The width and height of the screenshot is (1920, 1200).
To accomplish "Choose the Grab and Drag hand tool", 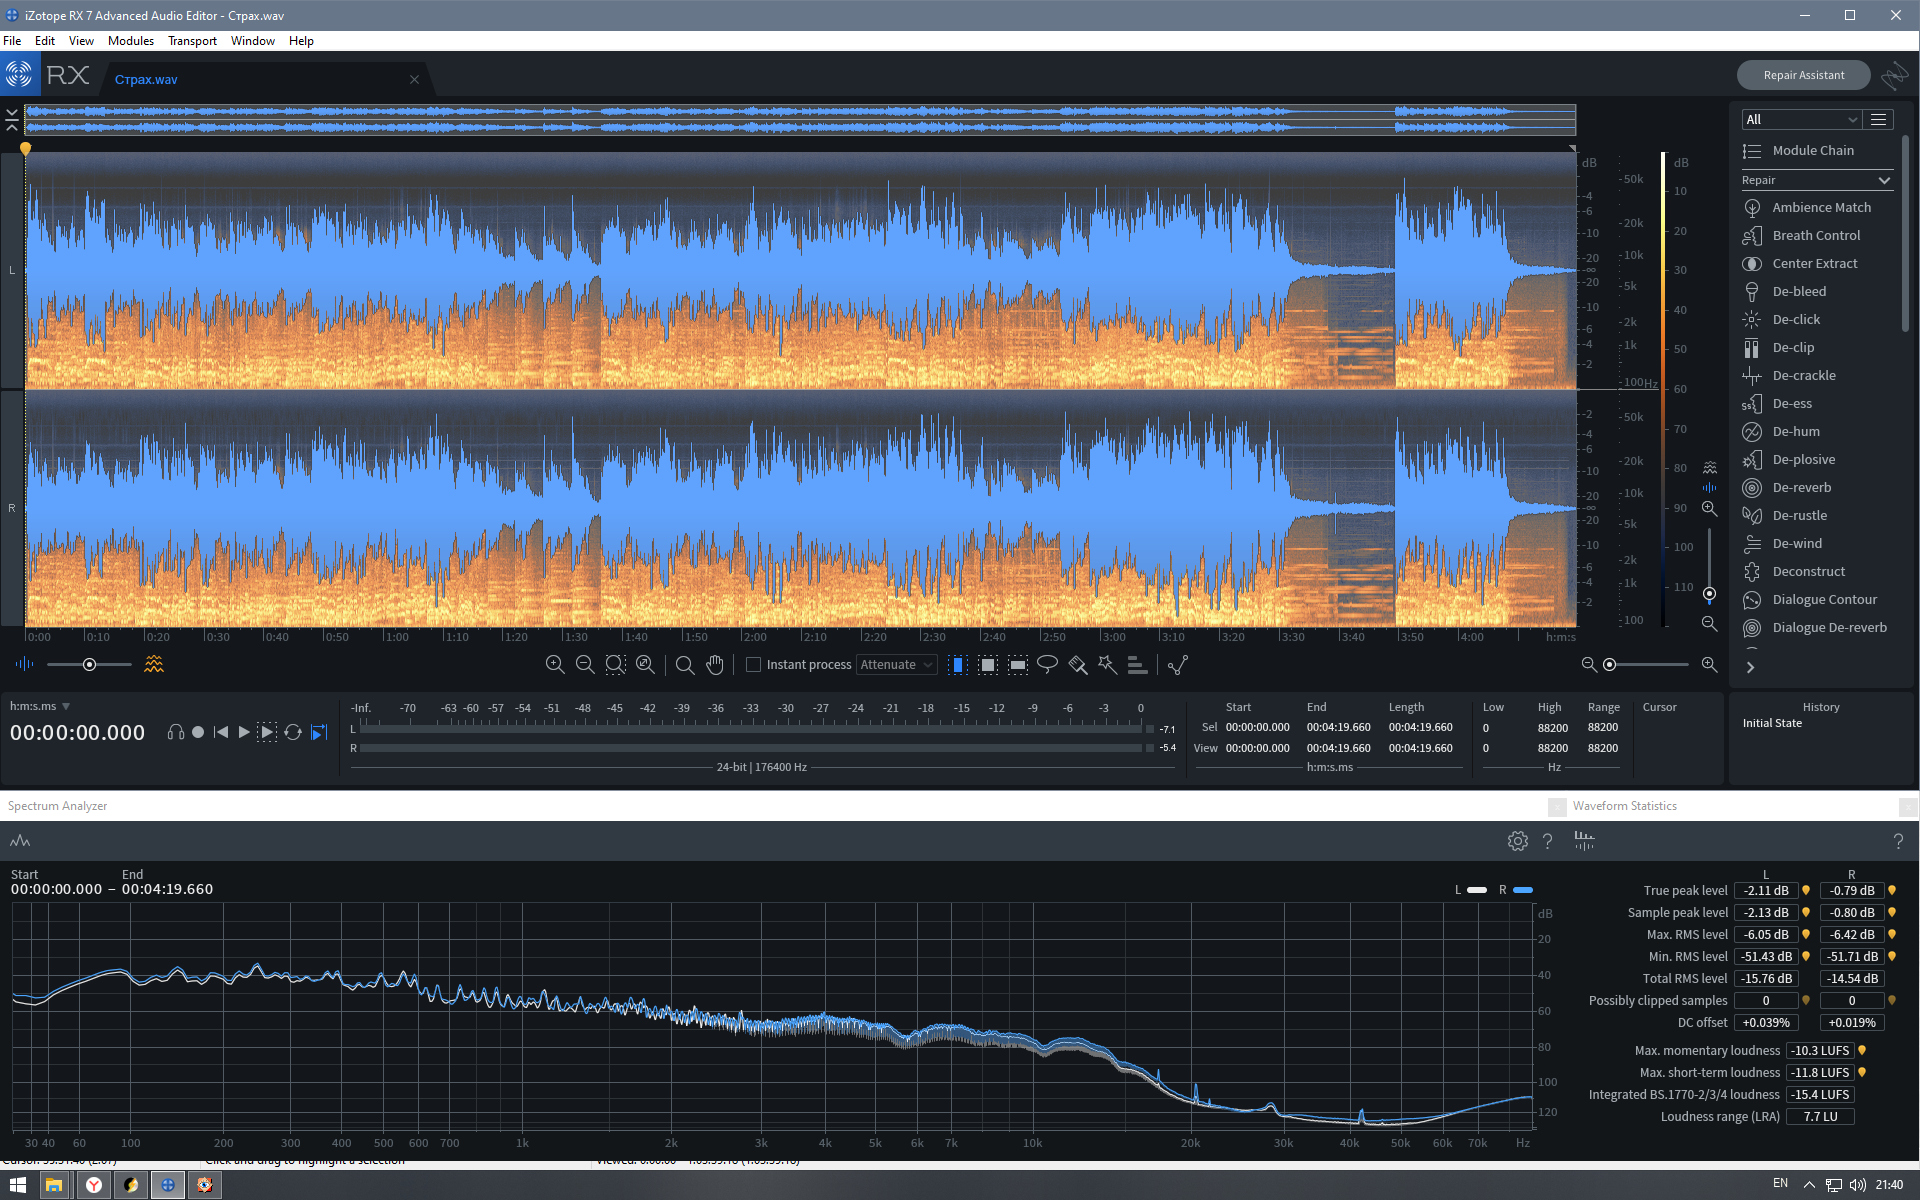I will (x=714, y=664).
